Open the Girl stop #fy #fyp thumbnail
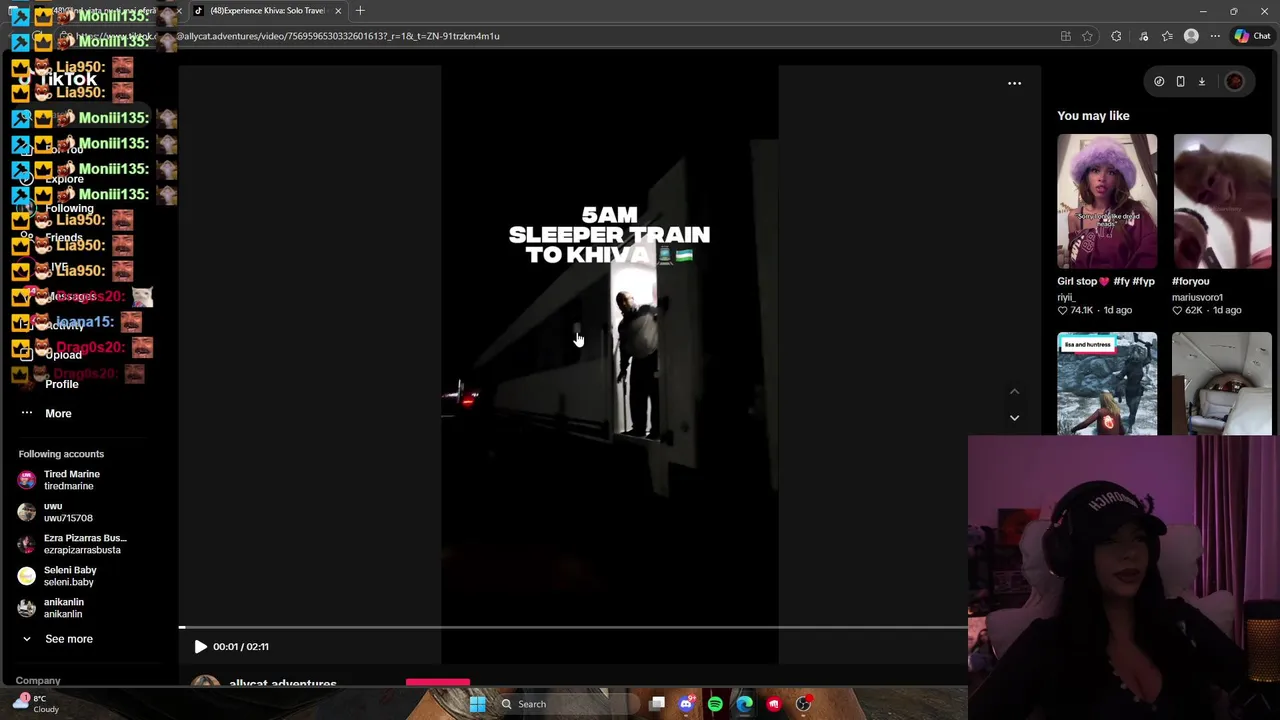 [1107, 201]
